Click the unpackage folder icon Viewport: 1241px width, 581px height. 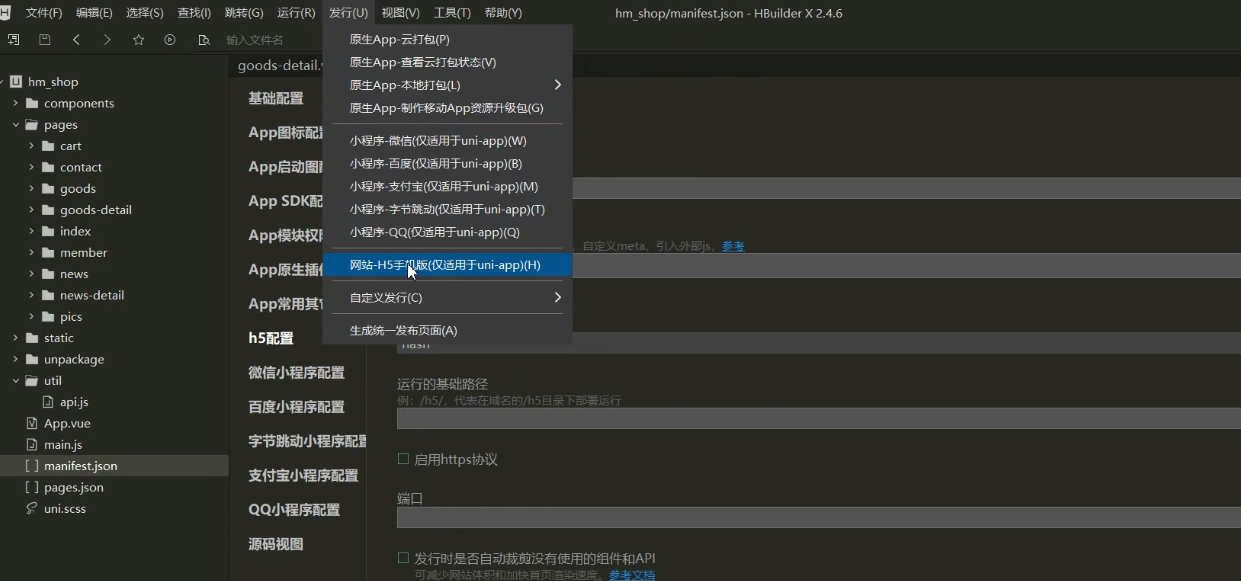(x=32, y=359)
